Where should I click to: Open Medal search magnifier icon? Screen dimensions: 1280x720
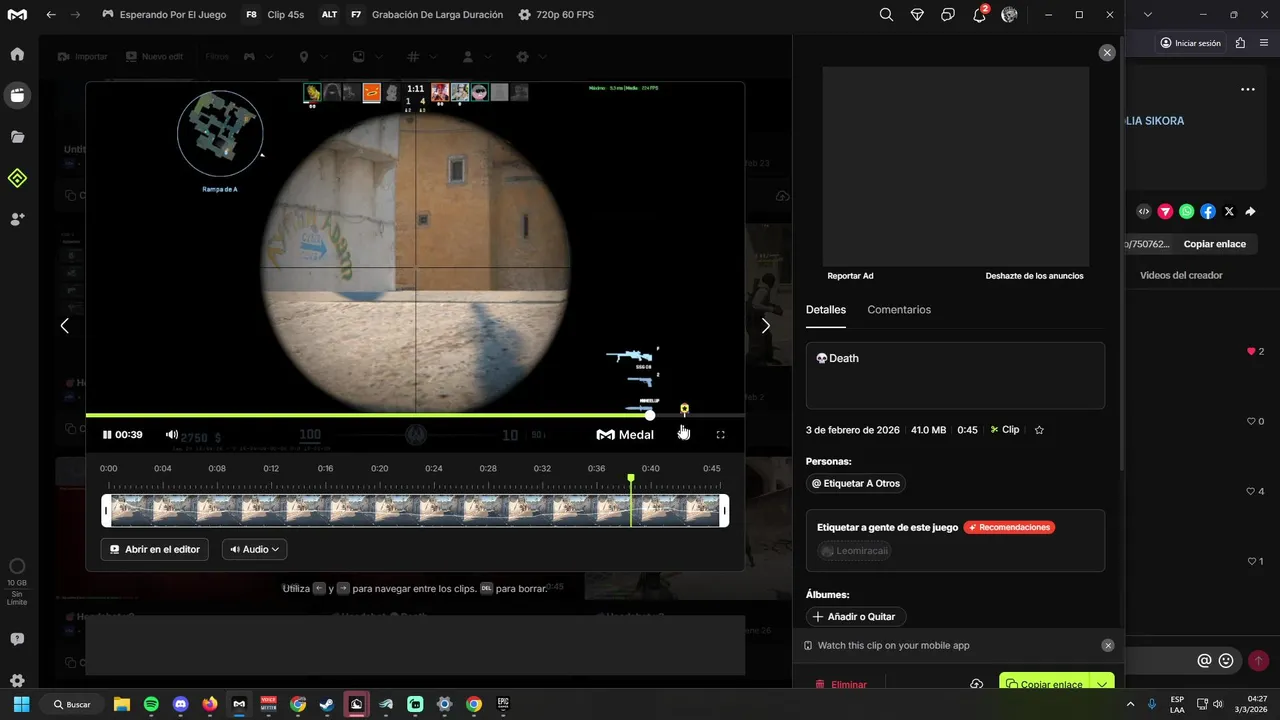pos(886,15)
